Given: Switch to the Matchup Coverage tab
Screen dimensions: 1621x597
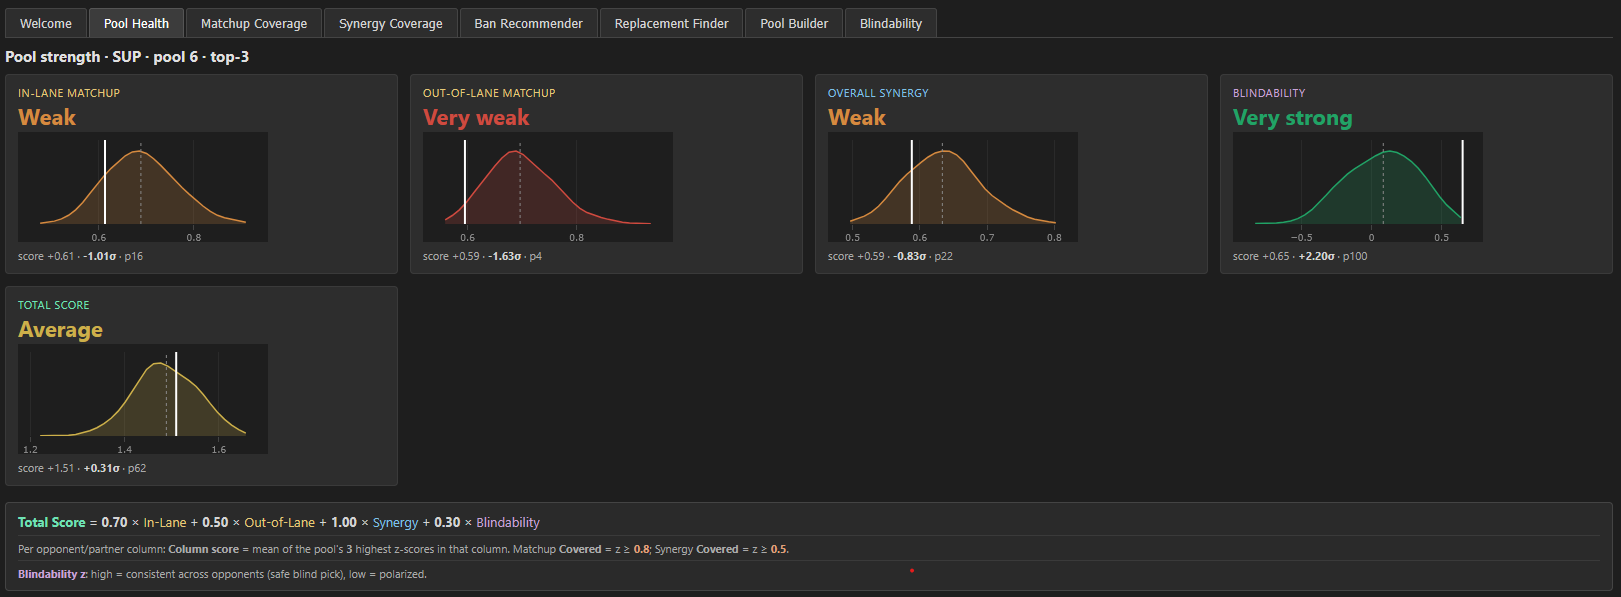Looking at the screenshot, I should (254, 23).
